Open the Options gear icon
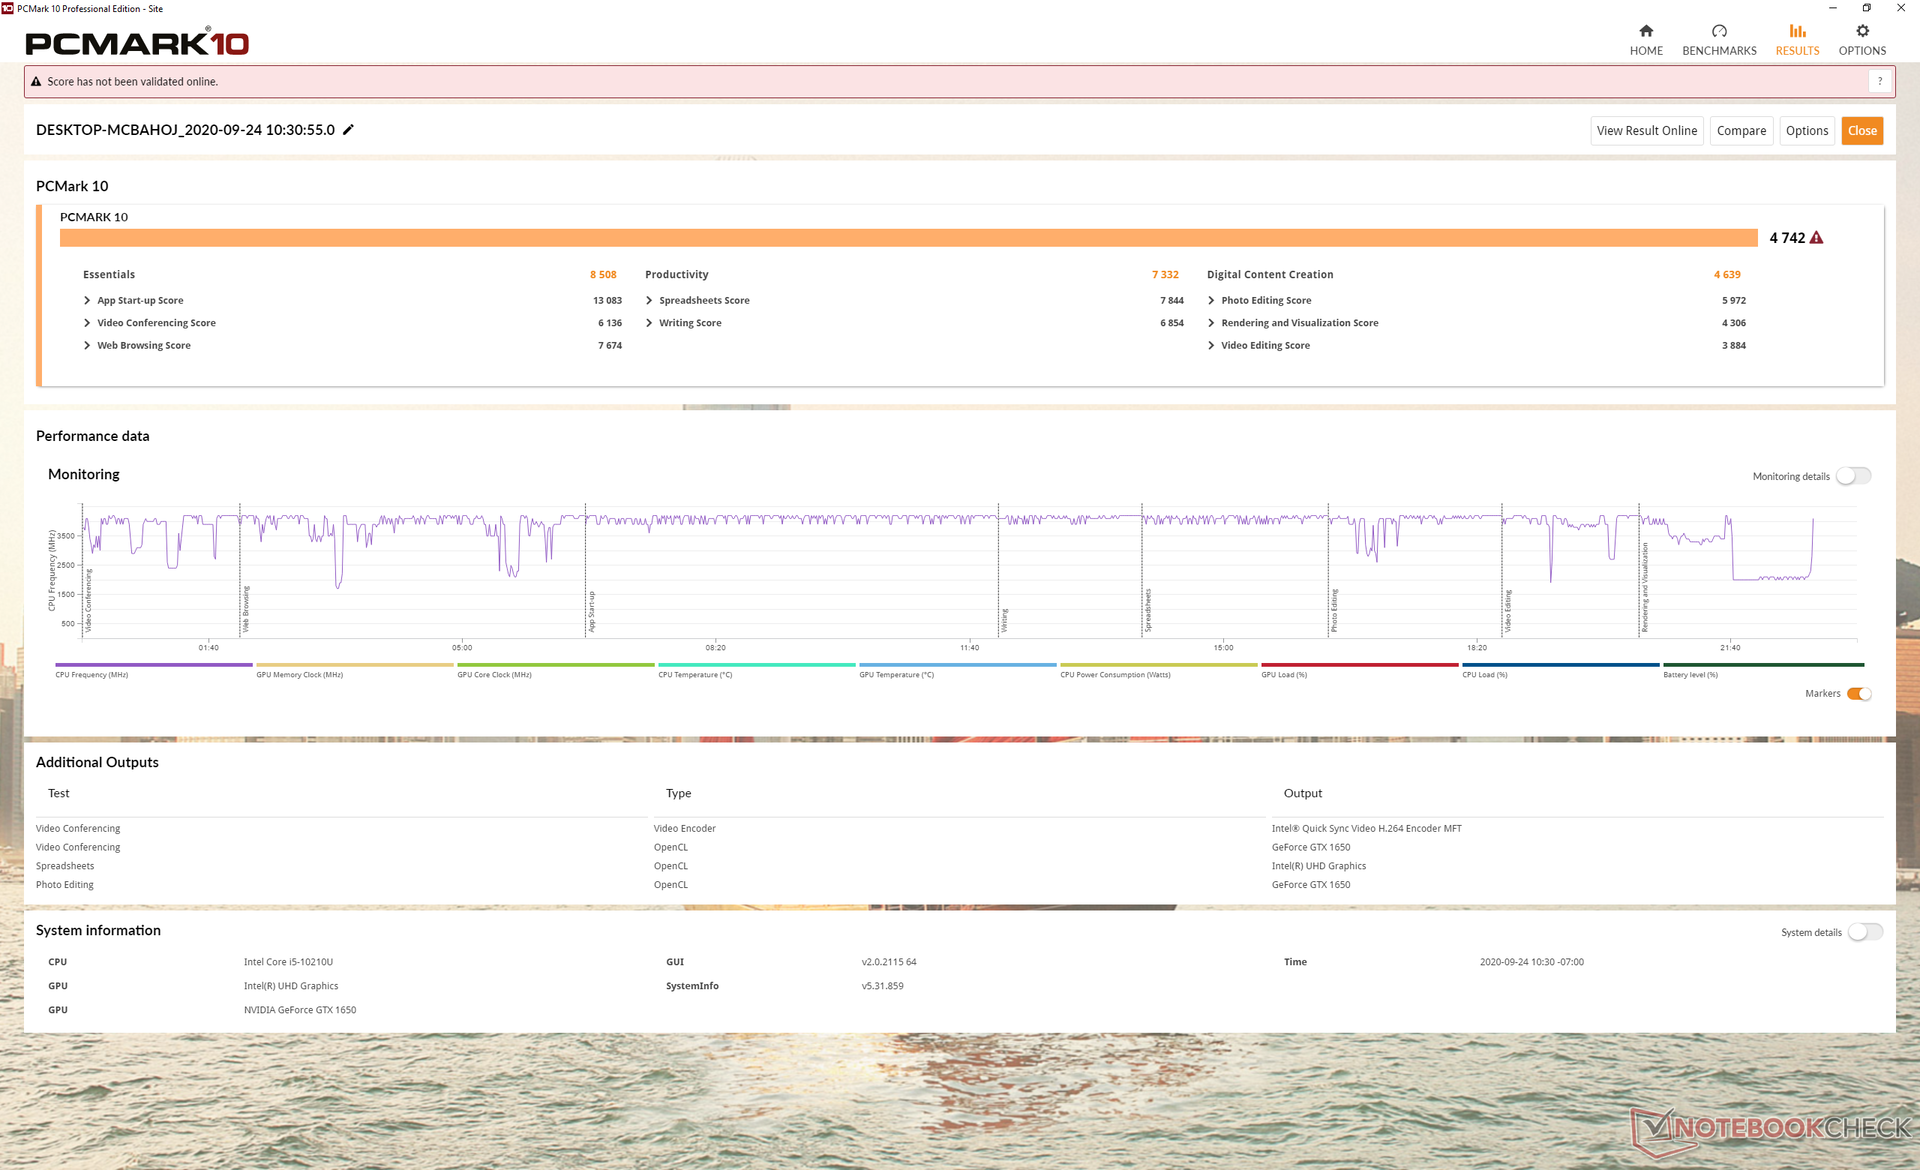Screen dimensions: 1920x1170 1862,31
